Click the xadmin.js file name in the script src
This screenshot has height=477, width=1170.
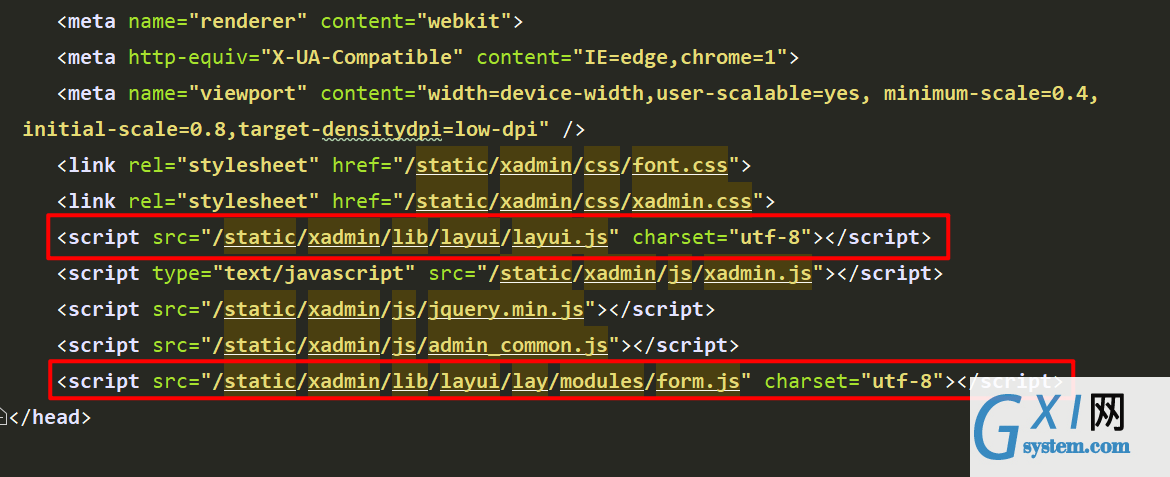tap(758, 273)
